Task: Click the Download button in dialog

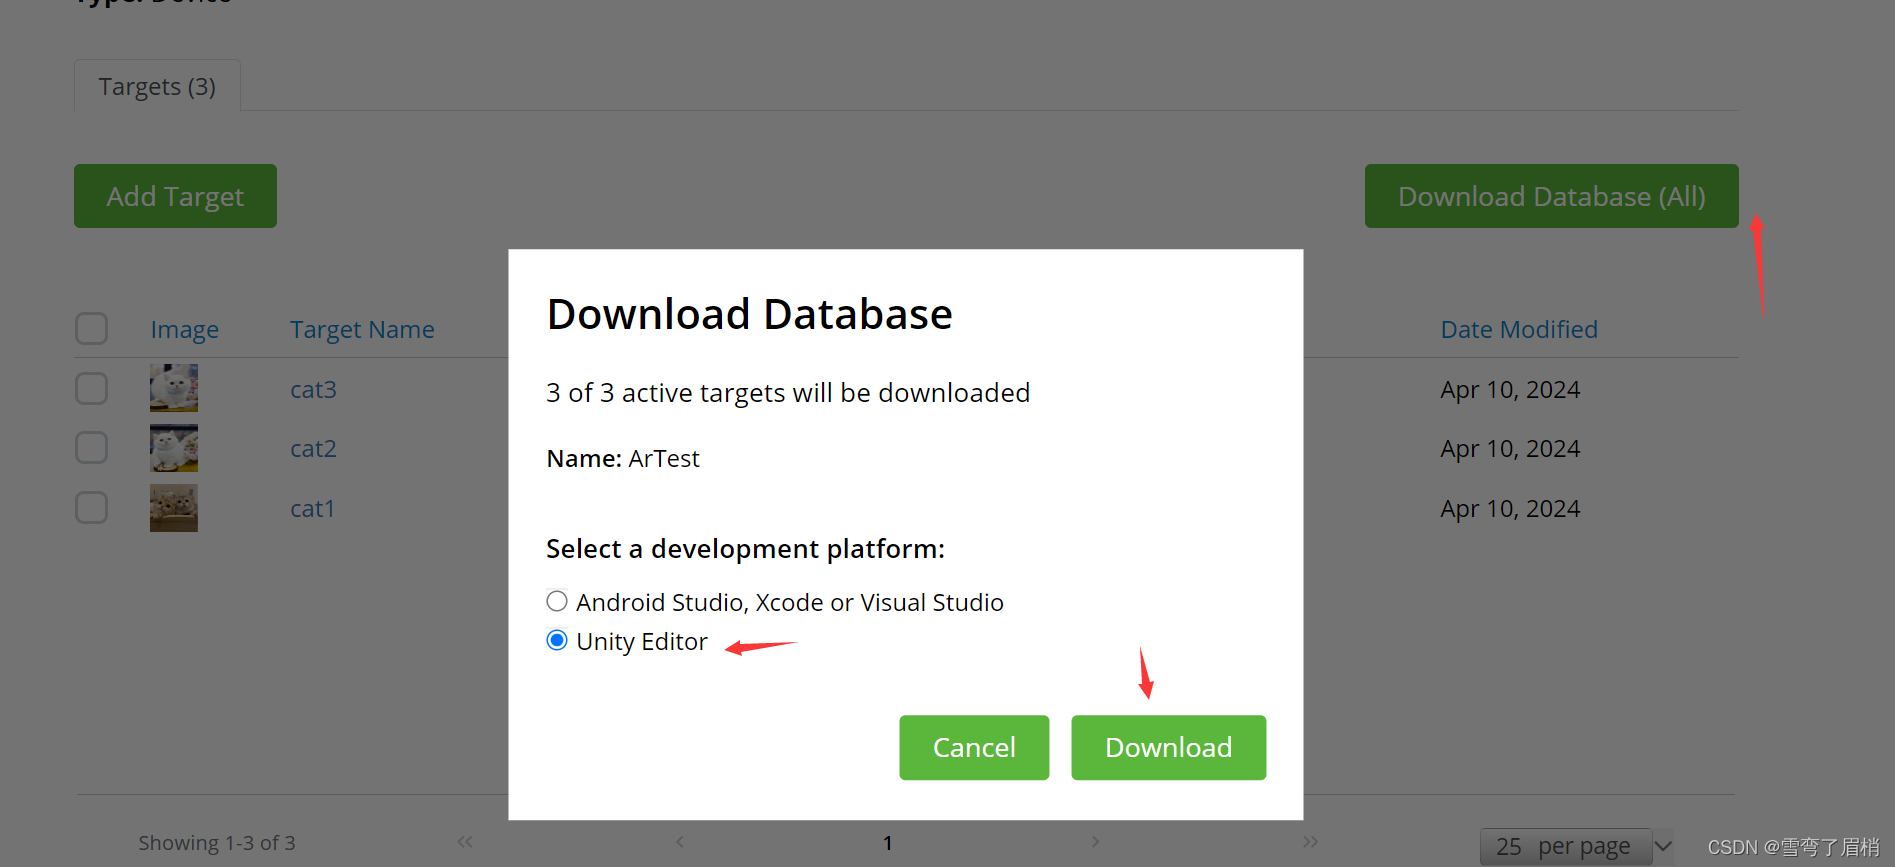Action: tap(1168, 747)
